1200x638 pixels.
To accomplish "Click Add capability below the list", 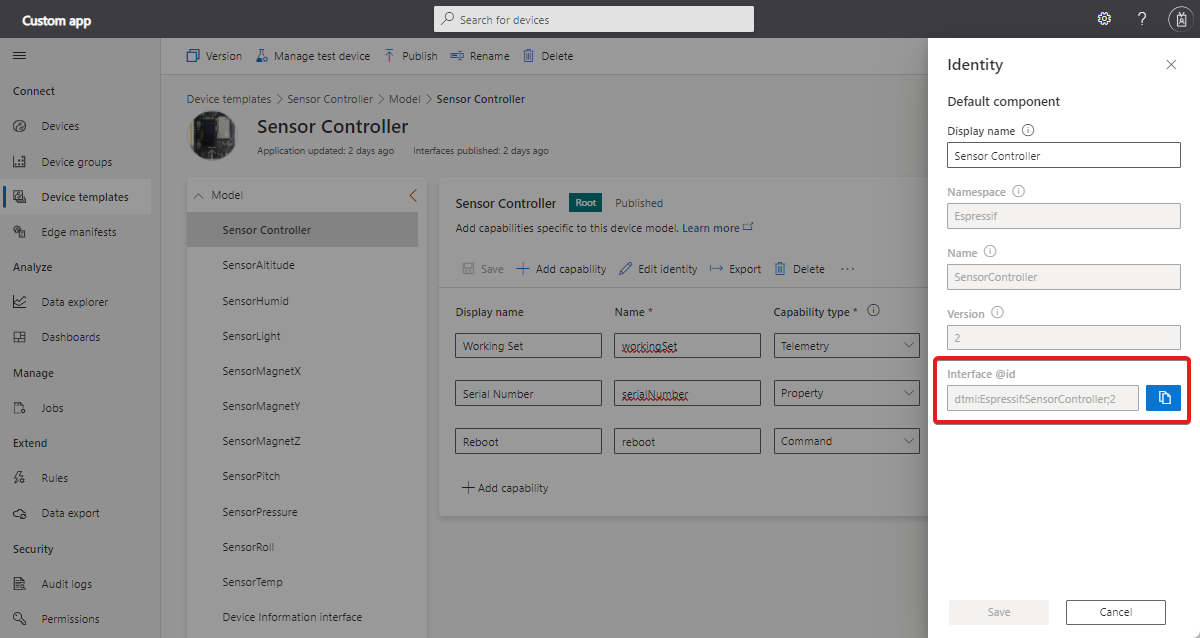I will click(505, 488).
